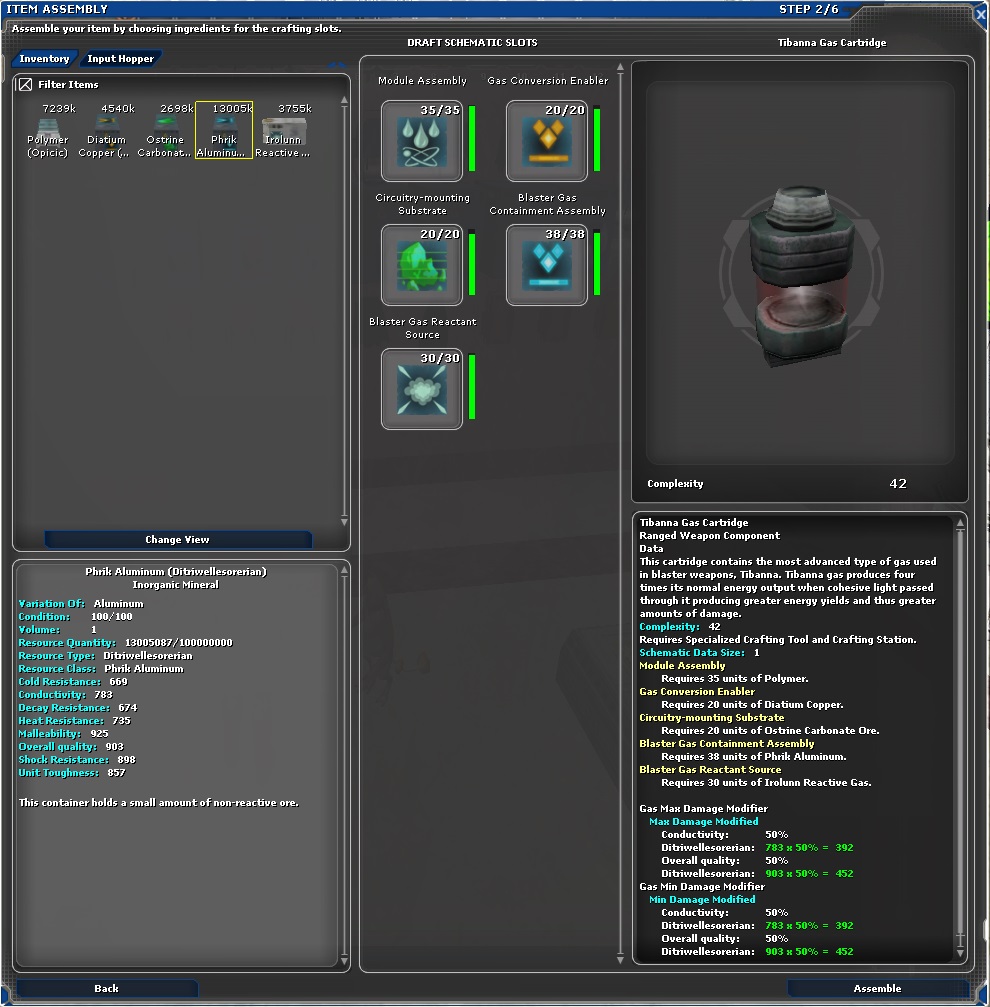Click the Back button

(106, 988)
